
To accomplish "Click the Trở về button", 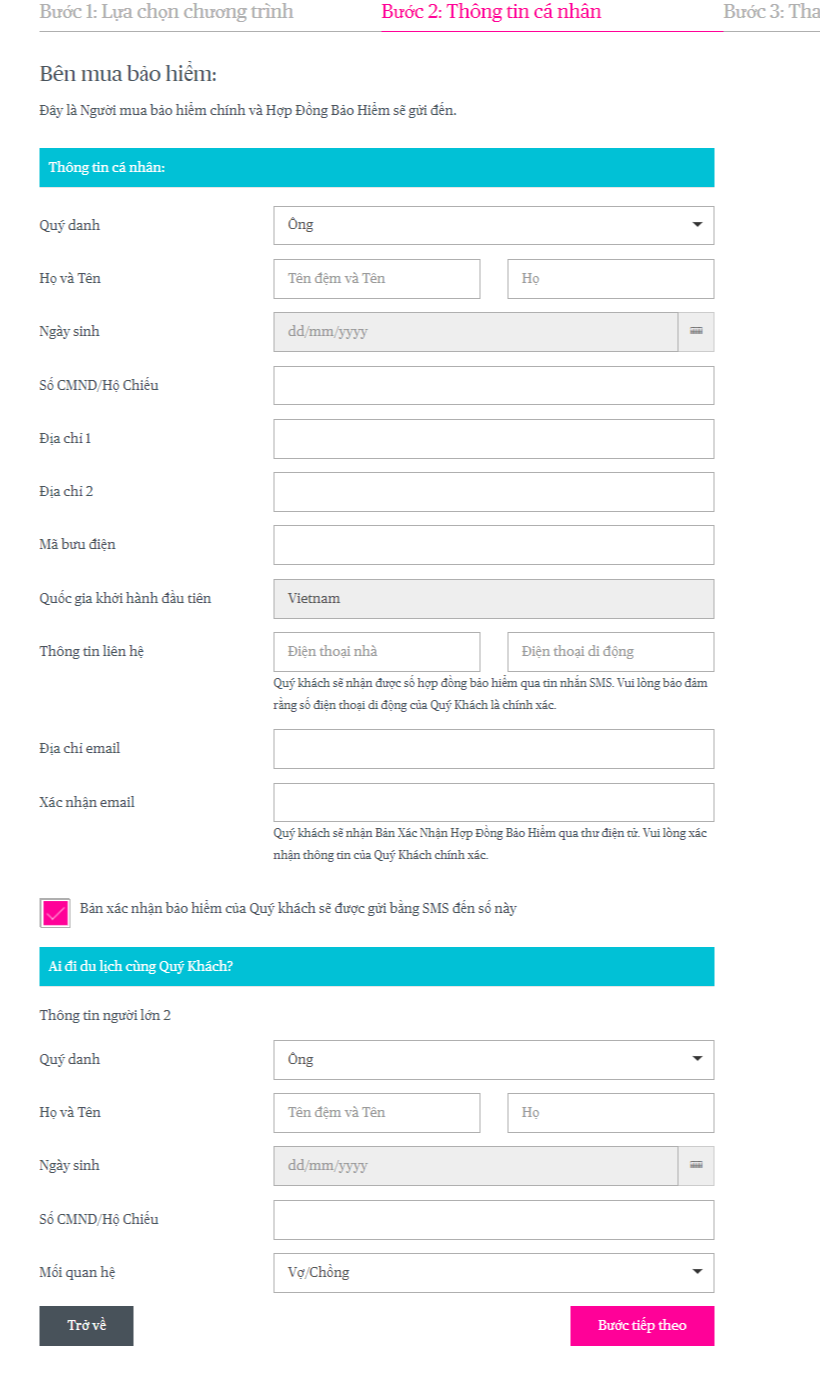I will pos(86,1326).
